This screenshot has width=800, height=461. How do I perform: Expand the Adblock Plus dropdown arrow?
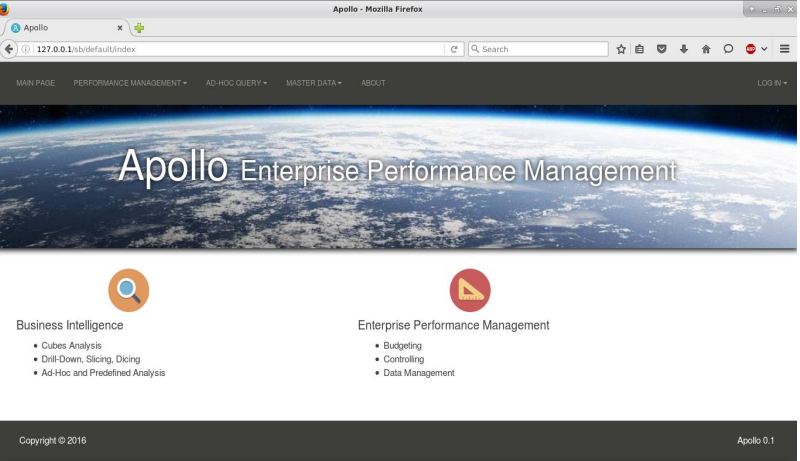coord(764,49)
